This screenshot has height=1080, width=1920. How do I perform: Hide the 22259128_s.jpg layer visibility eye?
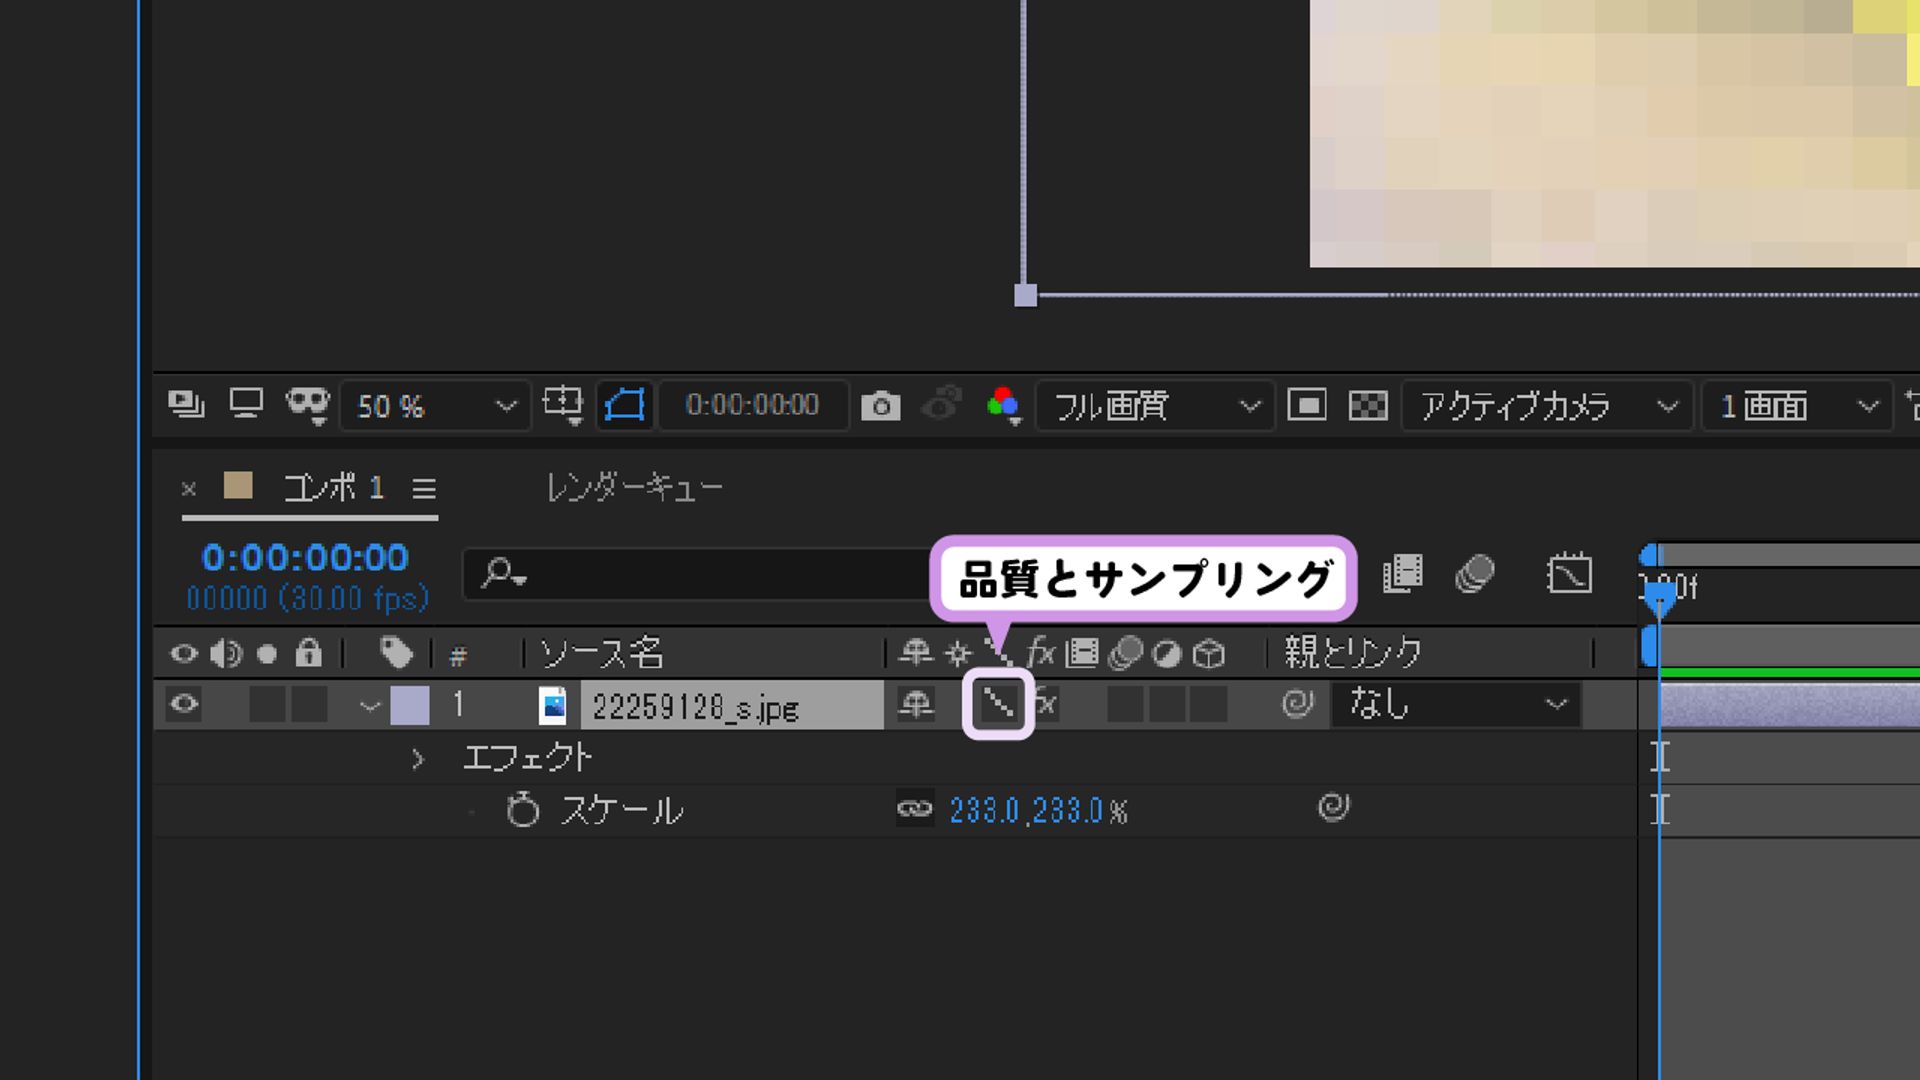183,705
